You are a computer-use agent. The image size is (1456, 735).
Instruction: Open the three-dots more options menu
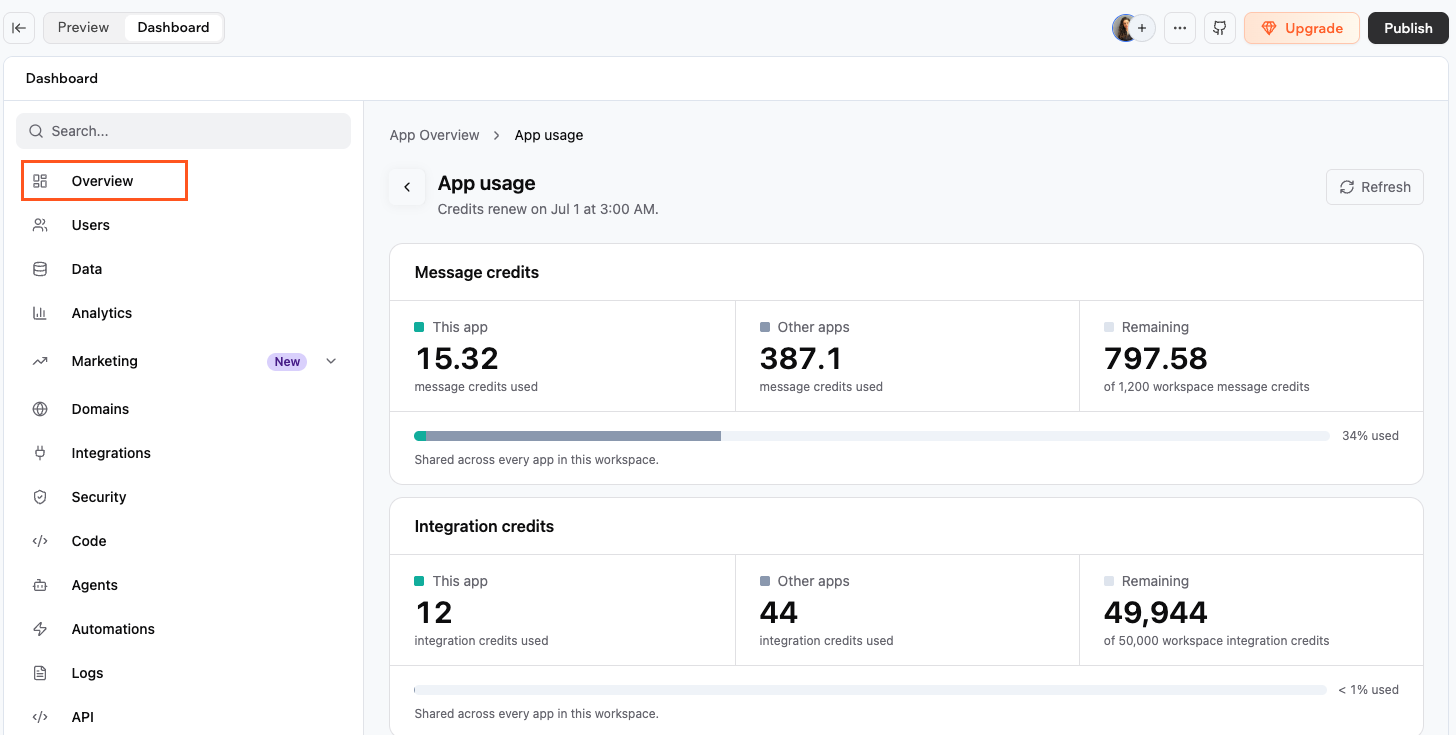pyautogui.click(x=1180, y=28)
